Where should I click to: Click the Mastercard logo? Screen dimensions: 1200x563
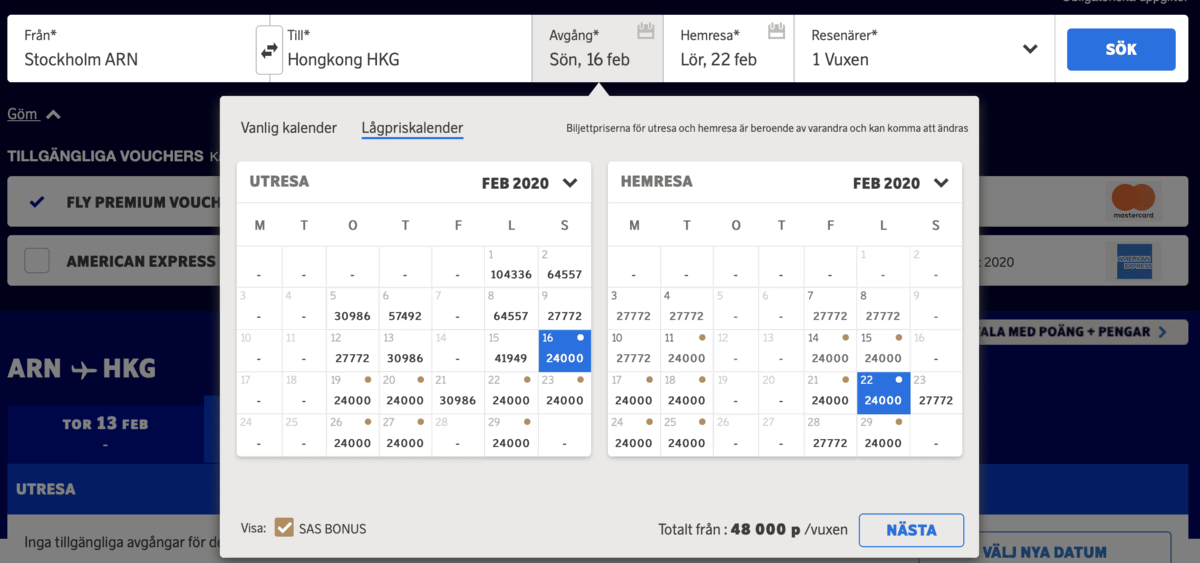tap(1132, 202)
